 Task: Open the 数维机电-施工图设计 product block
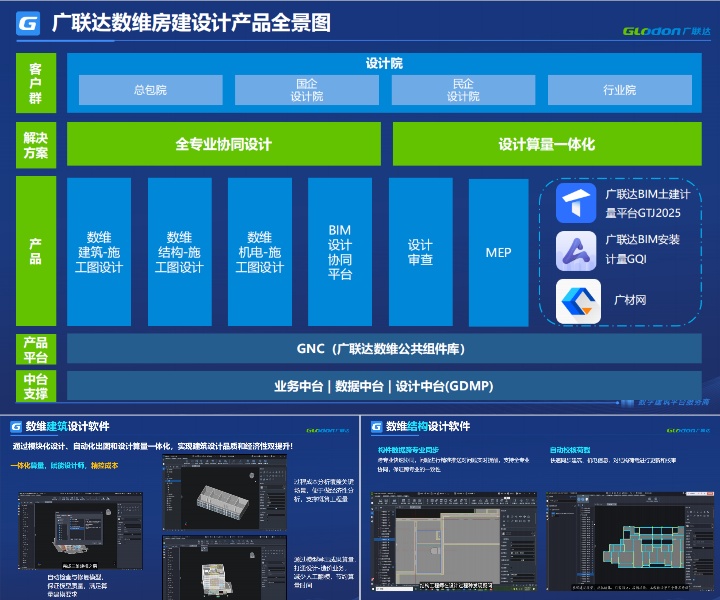(x=260, y=252)
